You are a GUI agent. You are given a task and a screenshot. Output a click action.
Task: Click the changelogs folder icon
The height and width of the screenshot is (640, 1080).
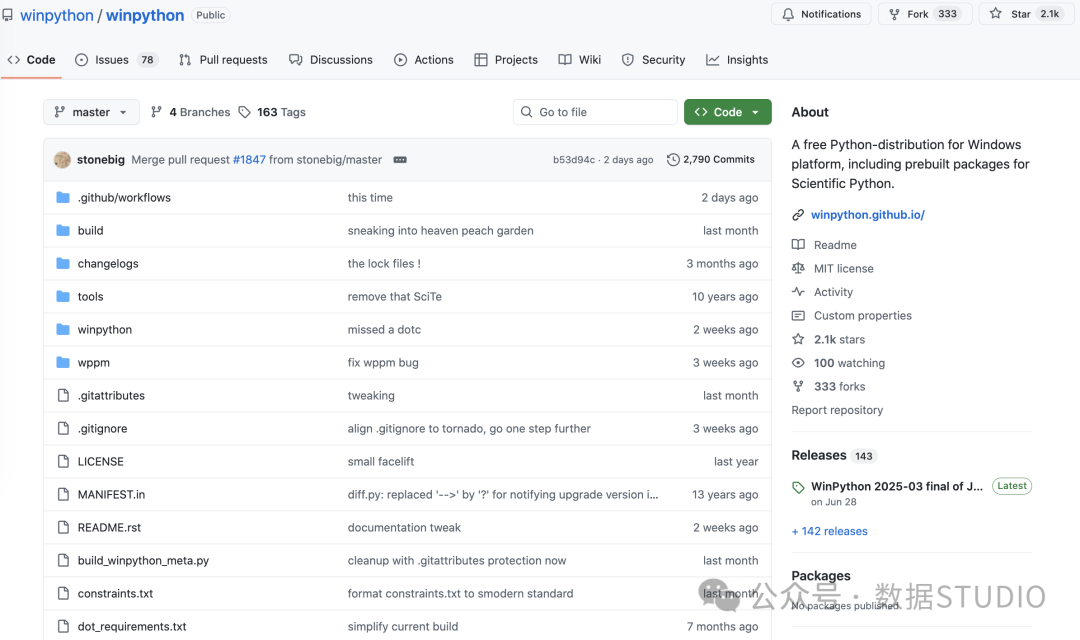tap(63, 263)
